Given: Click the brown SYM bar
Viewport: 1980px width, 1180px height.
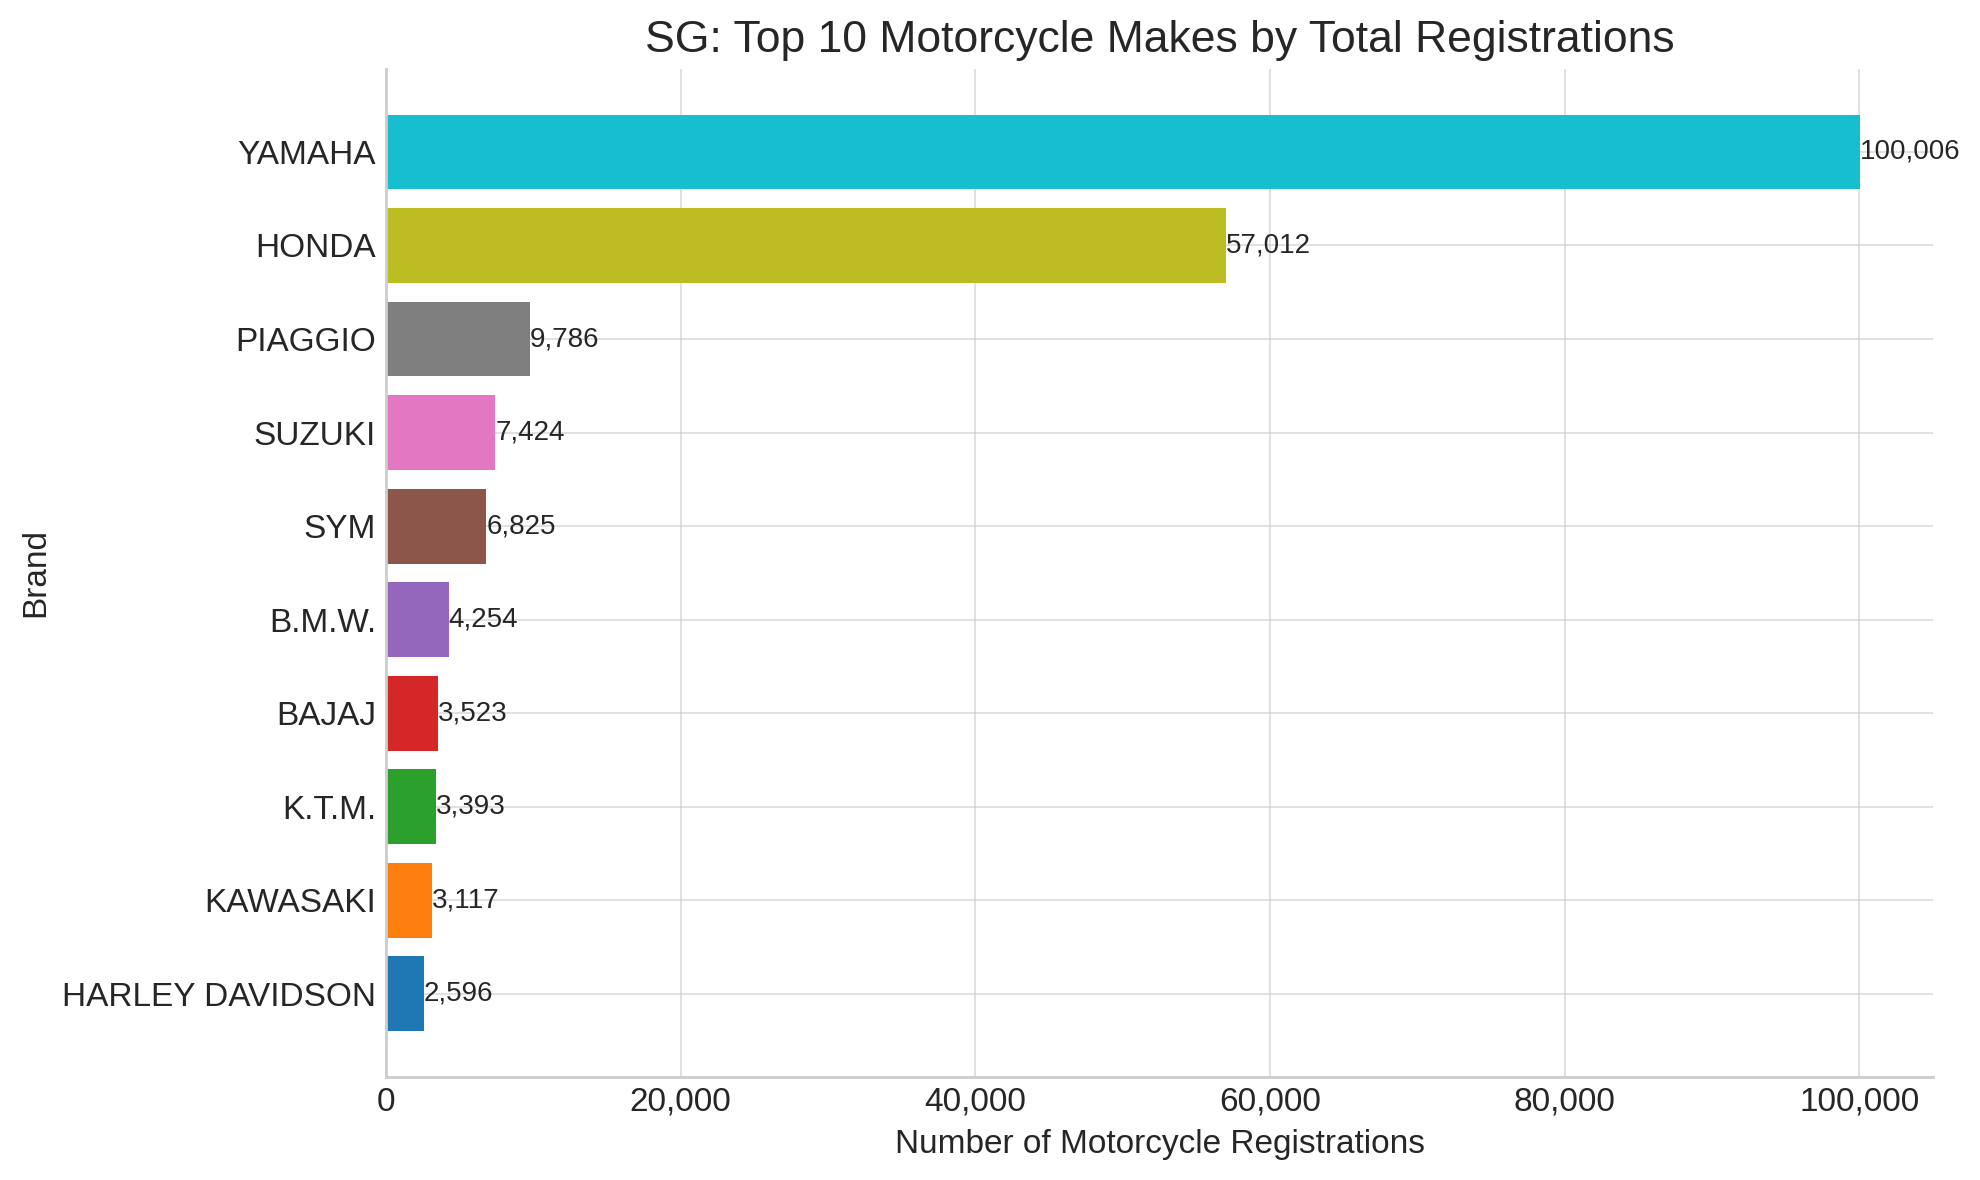Looking at the screenshot, I should pyautogui.click(x=437, y=526).
